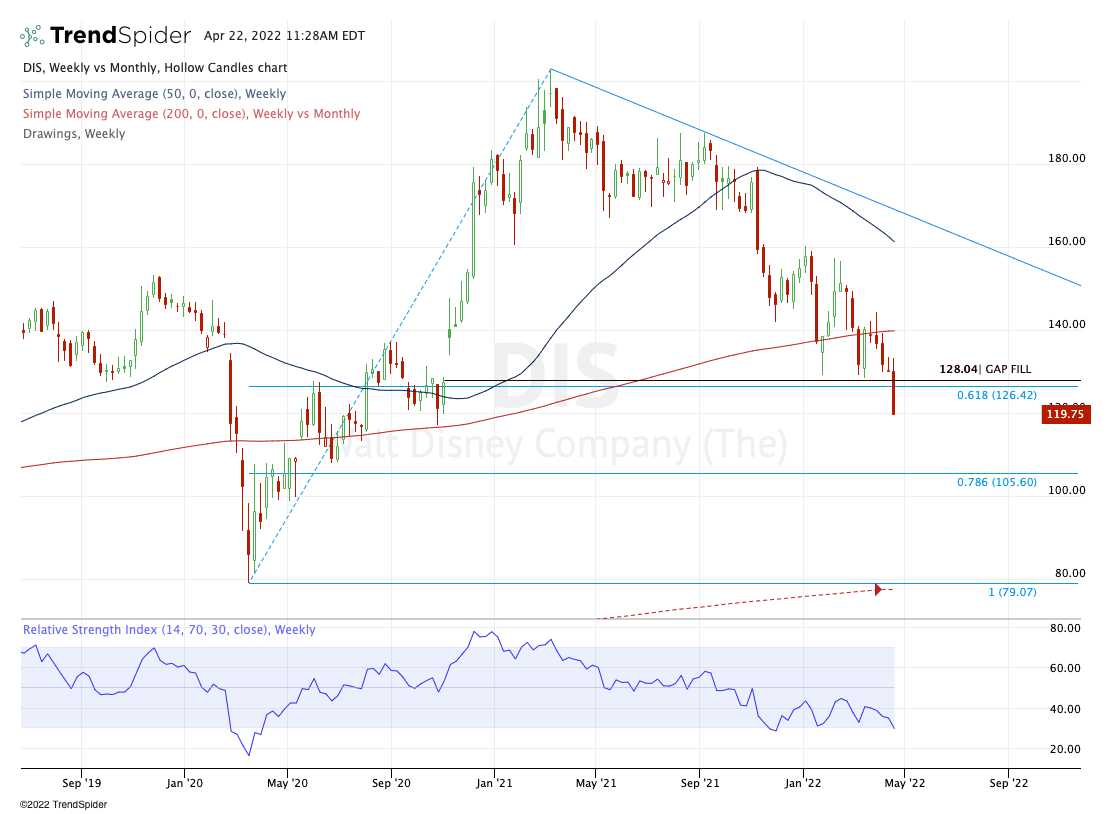Click the 'Jan '20' date axis label
The image size is (1111, 814).
tap(184, 783)
